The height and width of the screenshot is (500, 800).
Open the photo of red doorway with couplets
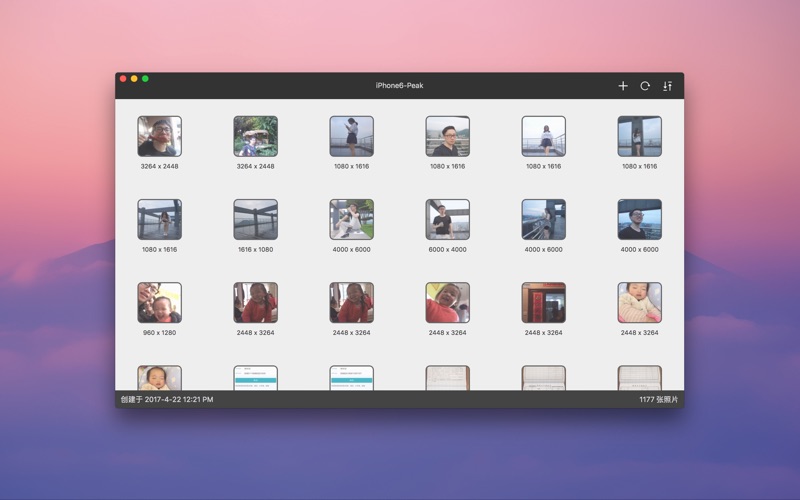(543, 303)
